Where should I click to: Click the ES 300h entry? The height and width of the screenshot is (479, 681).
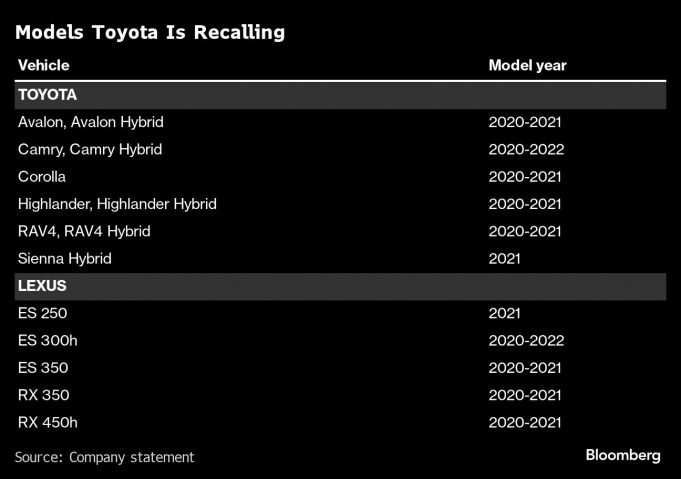coord(47,340)
